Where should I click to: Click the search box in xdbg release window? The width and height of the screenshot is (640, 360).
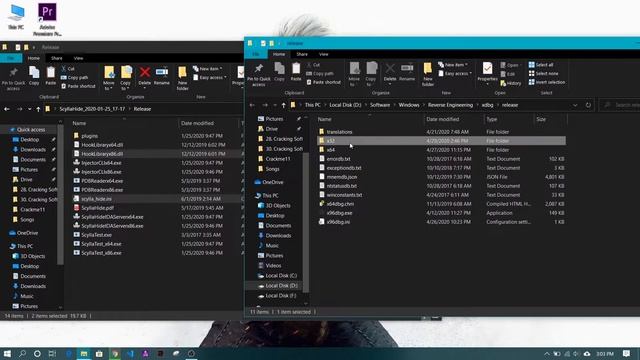point(620,105)
